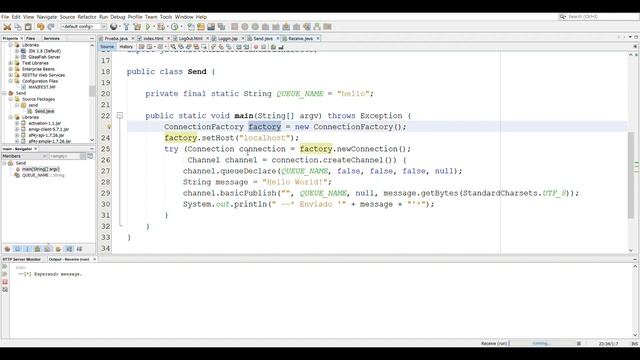Select amqp-client-5.7.1.jar library
The height and width of the screenshot is (360, 640).
(x=49, y=129)
